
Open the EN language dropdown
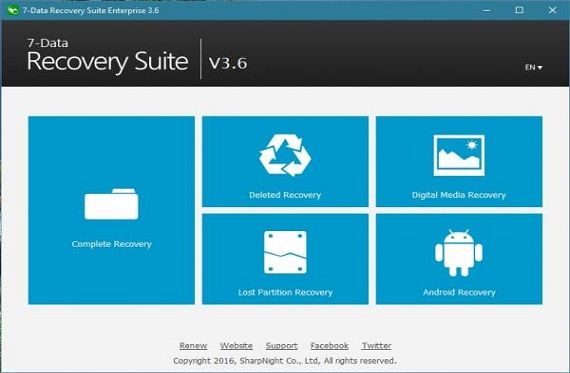coord(533,67)
